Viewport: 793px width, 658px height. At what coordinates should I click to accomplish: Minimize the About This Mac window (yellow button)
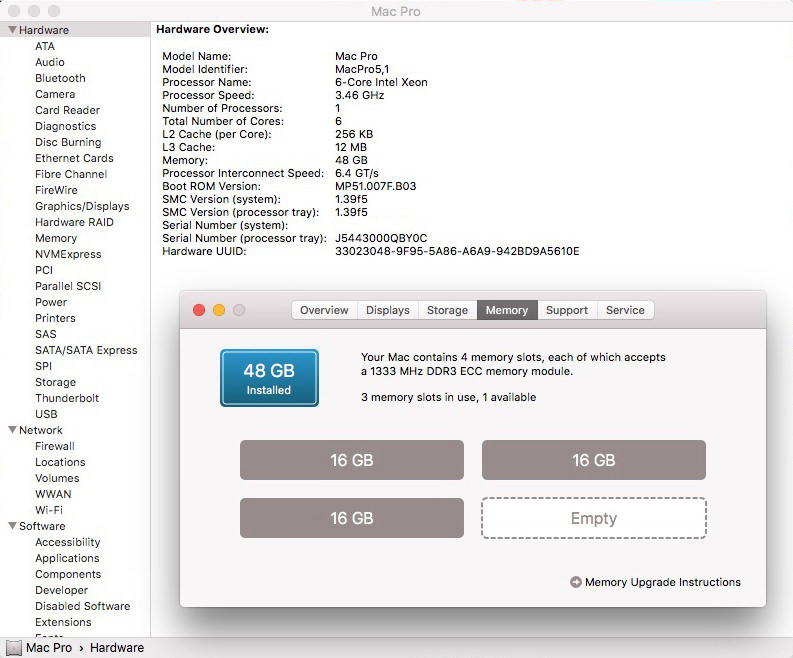(x=219, y=310)
